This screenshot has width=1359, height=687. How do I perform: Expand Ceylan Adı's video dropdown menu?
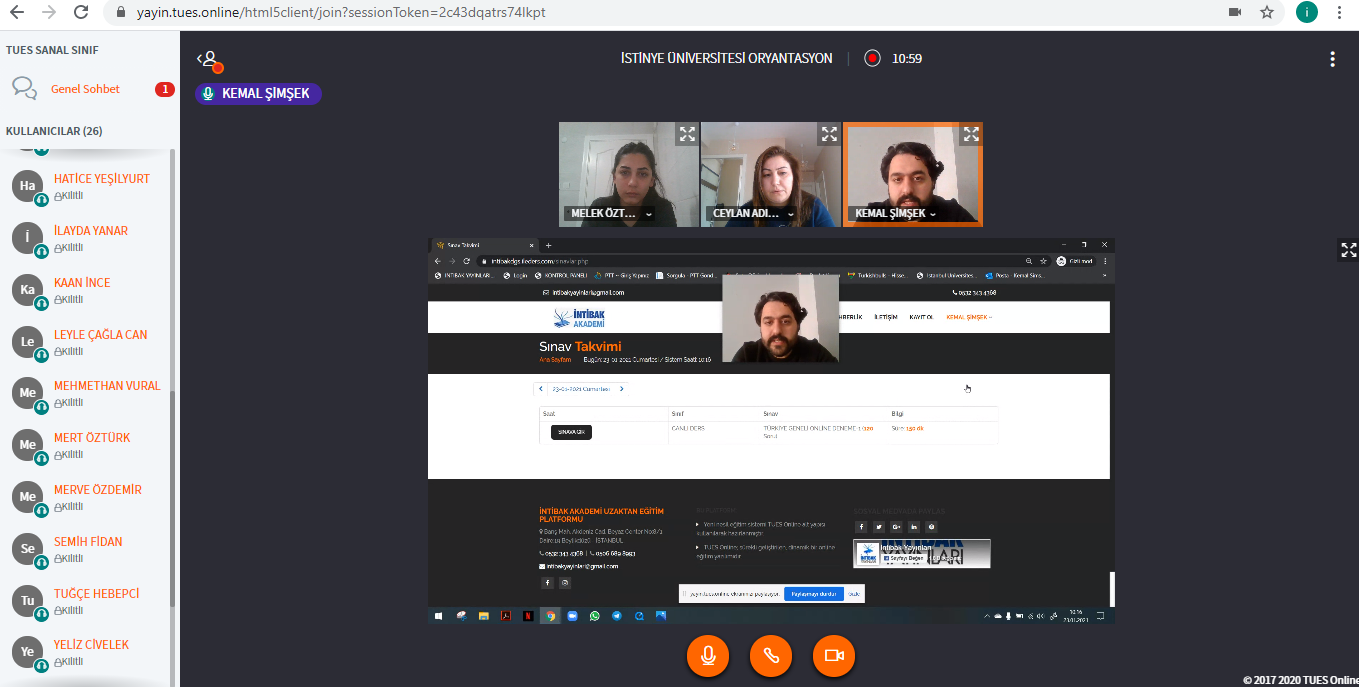coord(790,214)
